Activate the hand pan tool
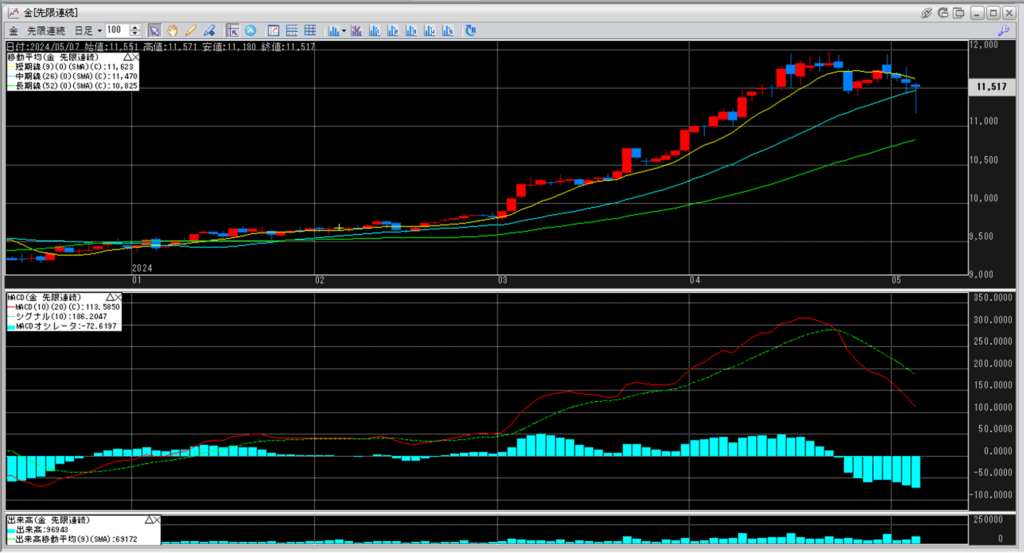The height and width of the screenshot is (553, 1024). pos(173,30)
